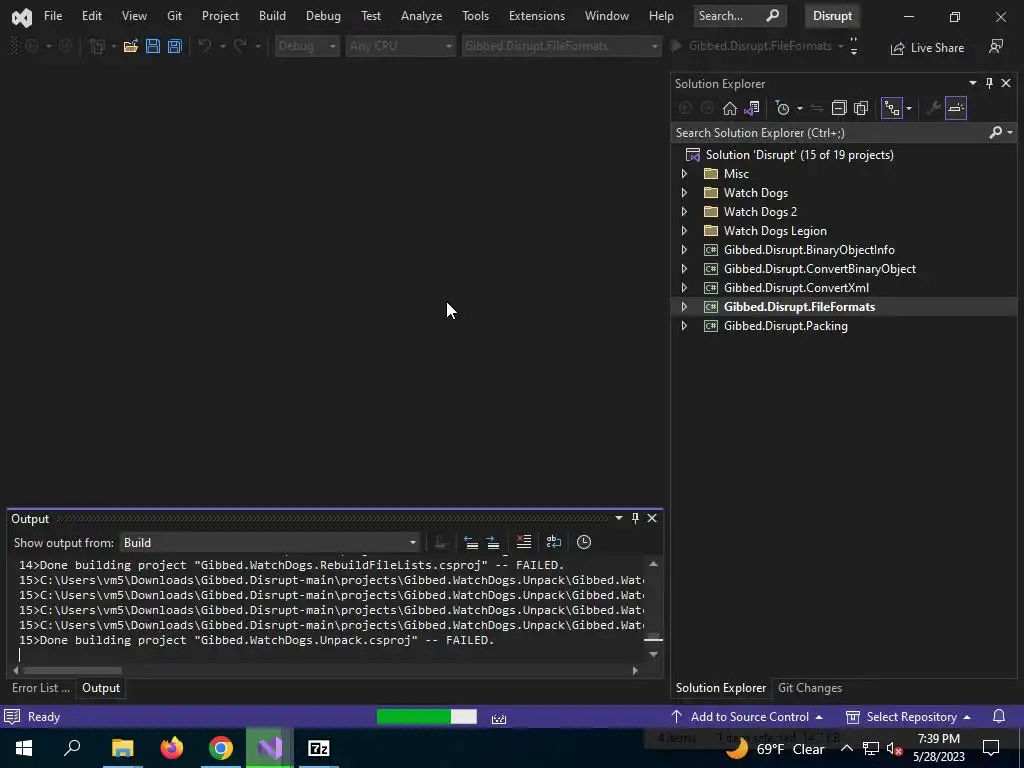Toggle Word Wrap in Output panel
The width and height of the screenshot is (1024, 768).
tap(554, 542)
